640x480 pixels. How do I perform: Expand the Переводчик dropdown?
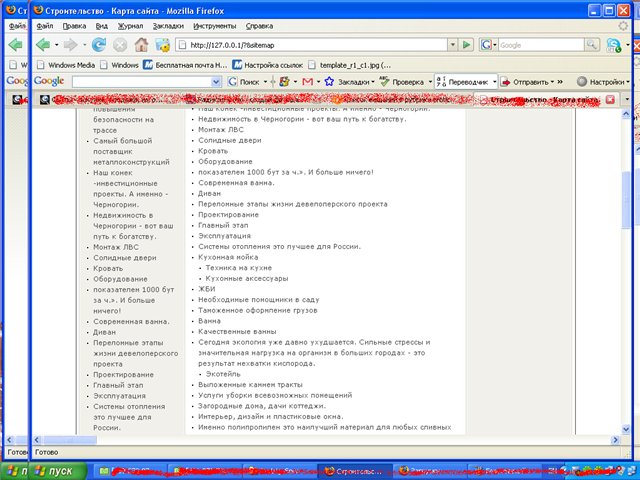(501, 81)
